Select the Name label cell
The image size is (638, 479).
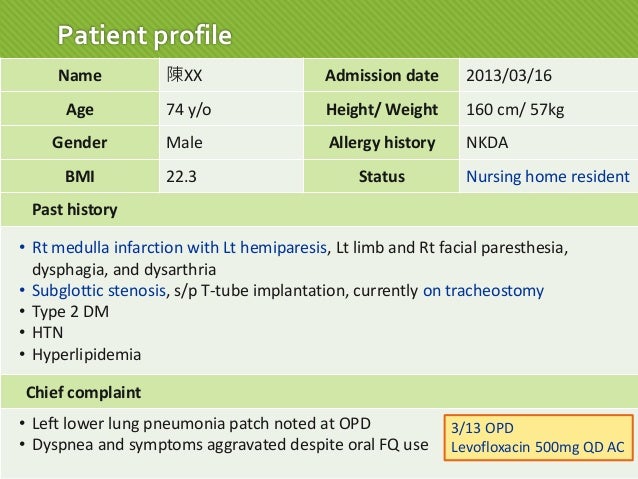point(80,75)
